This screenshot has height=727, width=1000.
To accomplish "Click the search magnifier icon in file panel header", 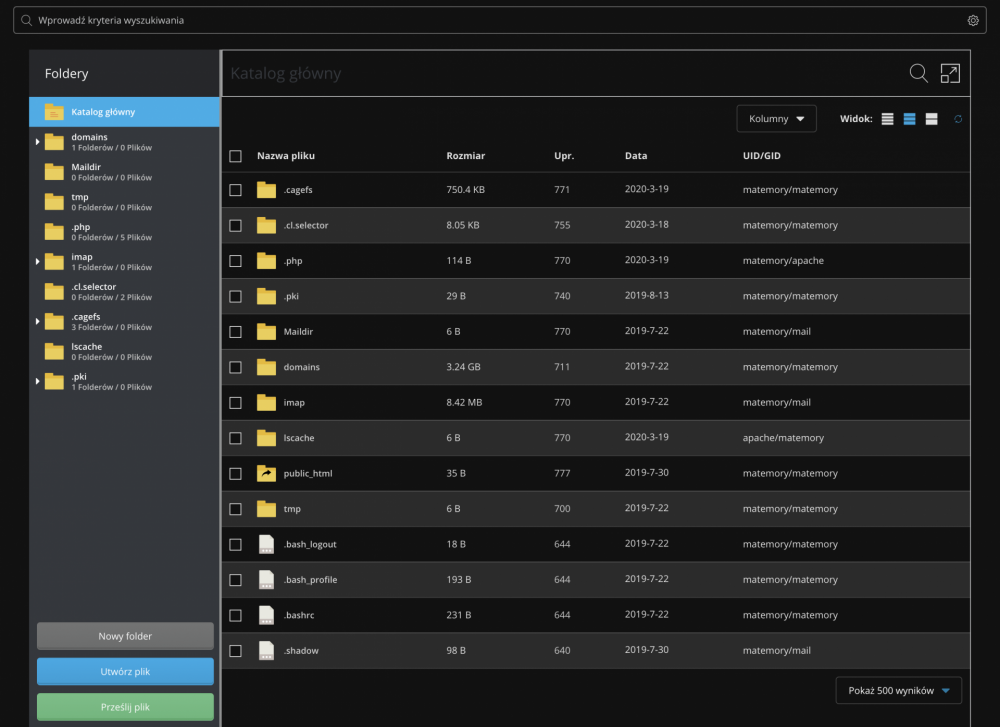I will tap(918, 73).
